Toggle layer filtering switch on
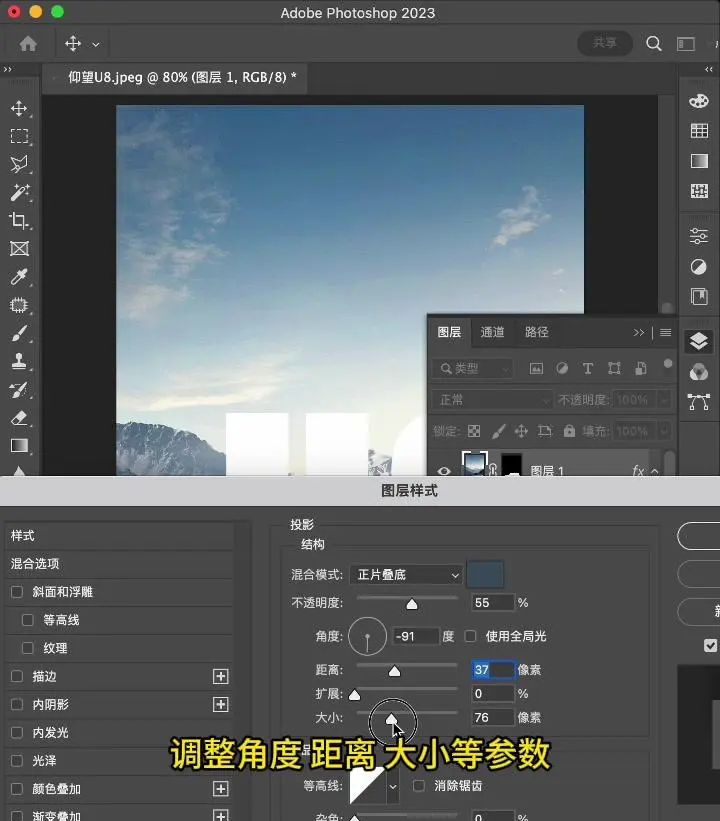 point(668,363)
